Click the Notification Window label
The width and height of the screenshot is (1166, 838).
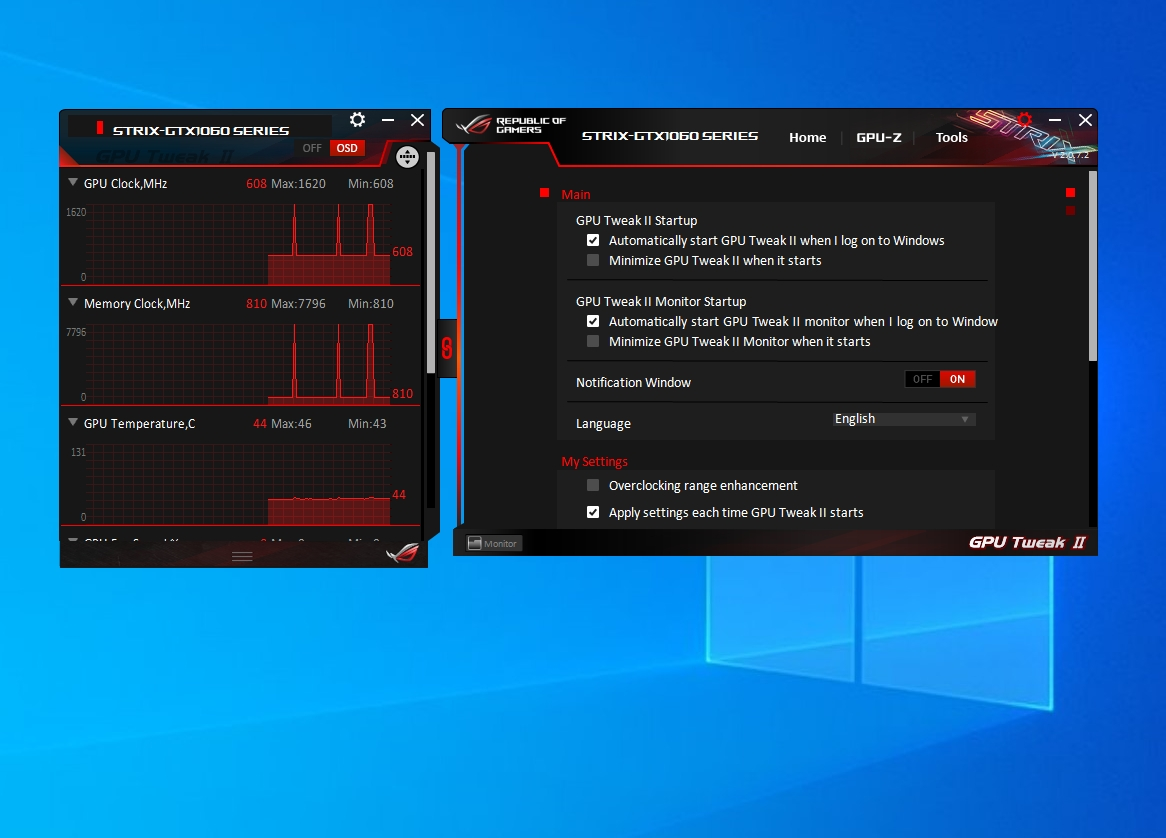(x=634, y=382)
